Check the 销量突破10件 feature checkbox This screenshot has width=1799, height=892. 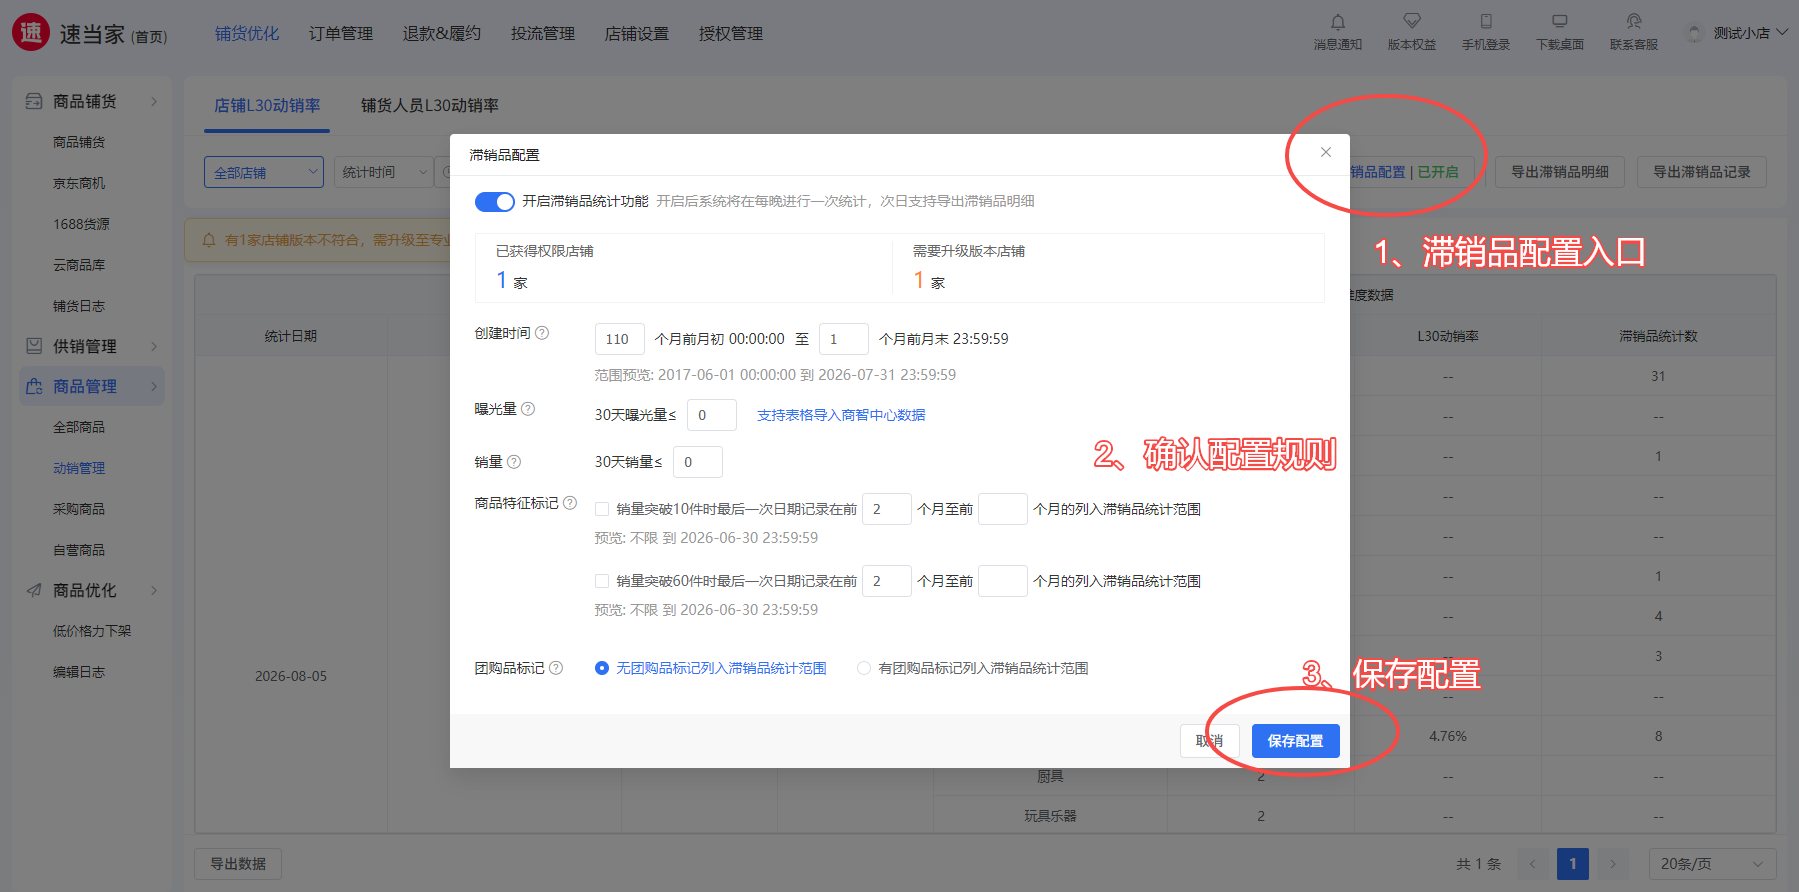coord(602,509)
